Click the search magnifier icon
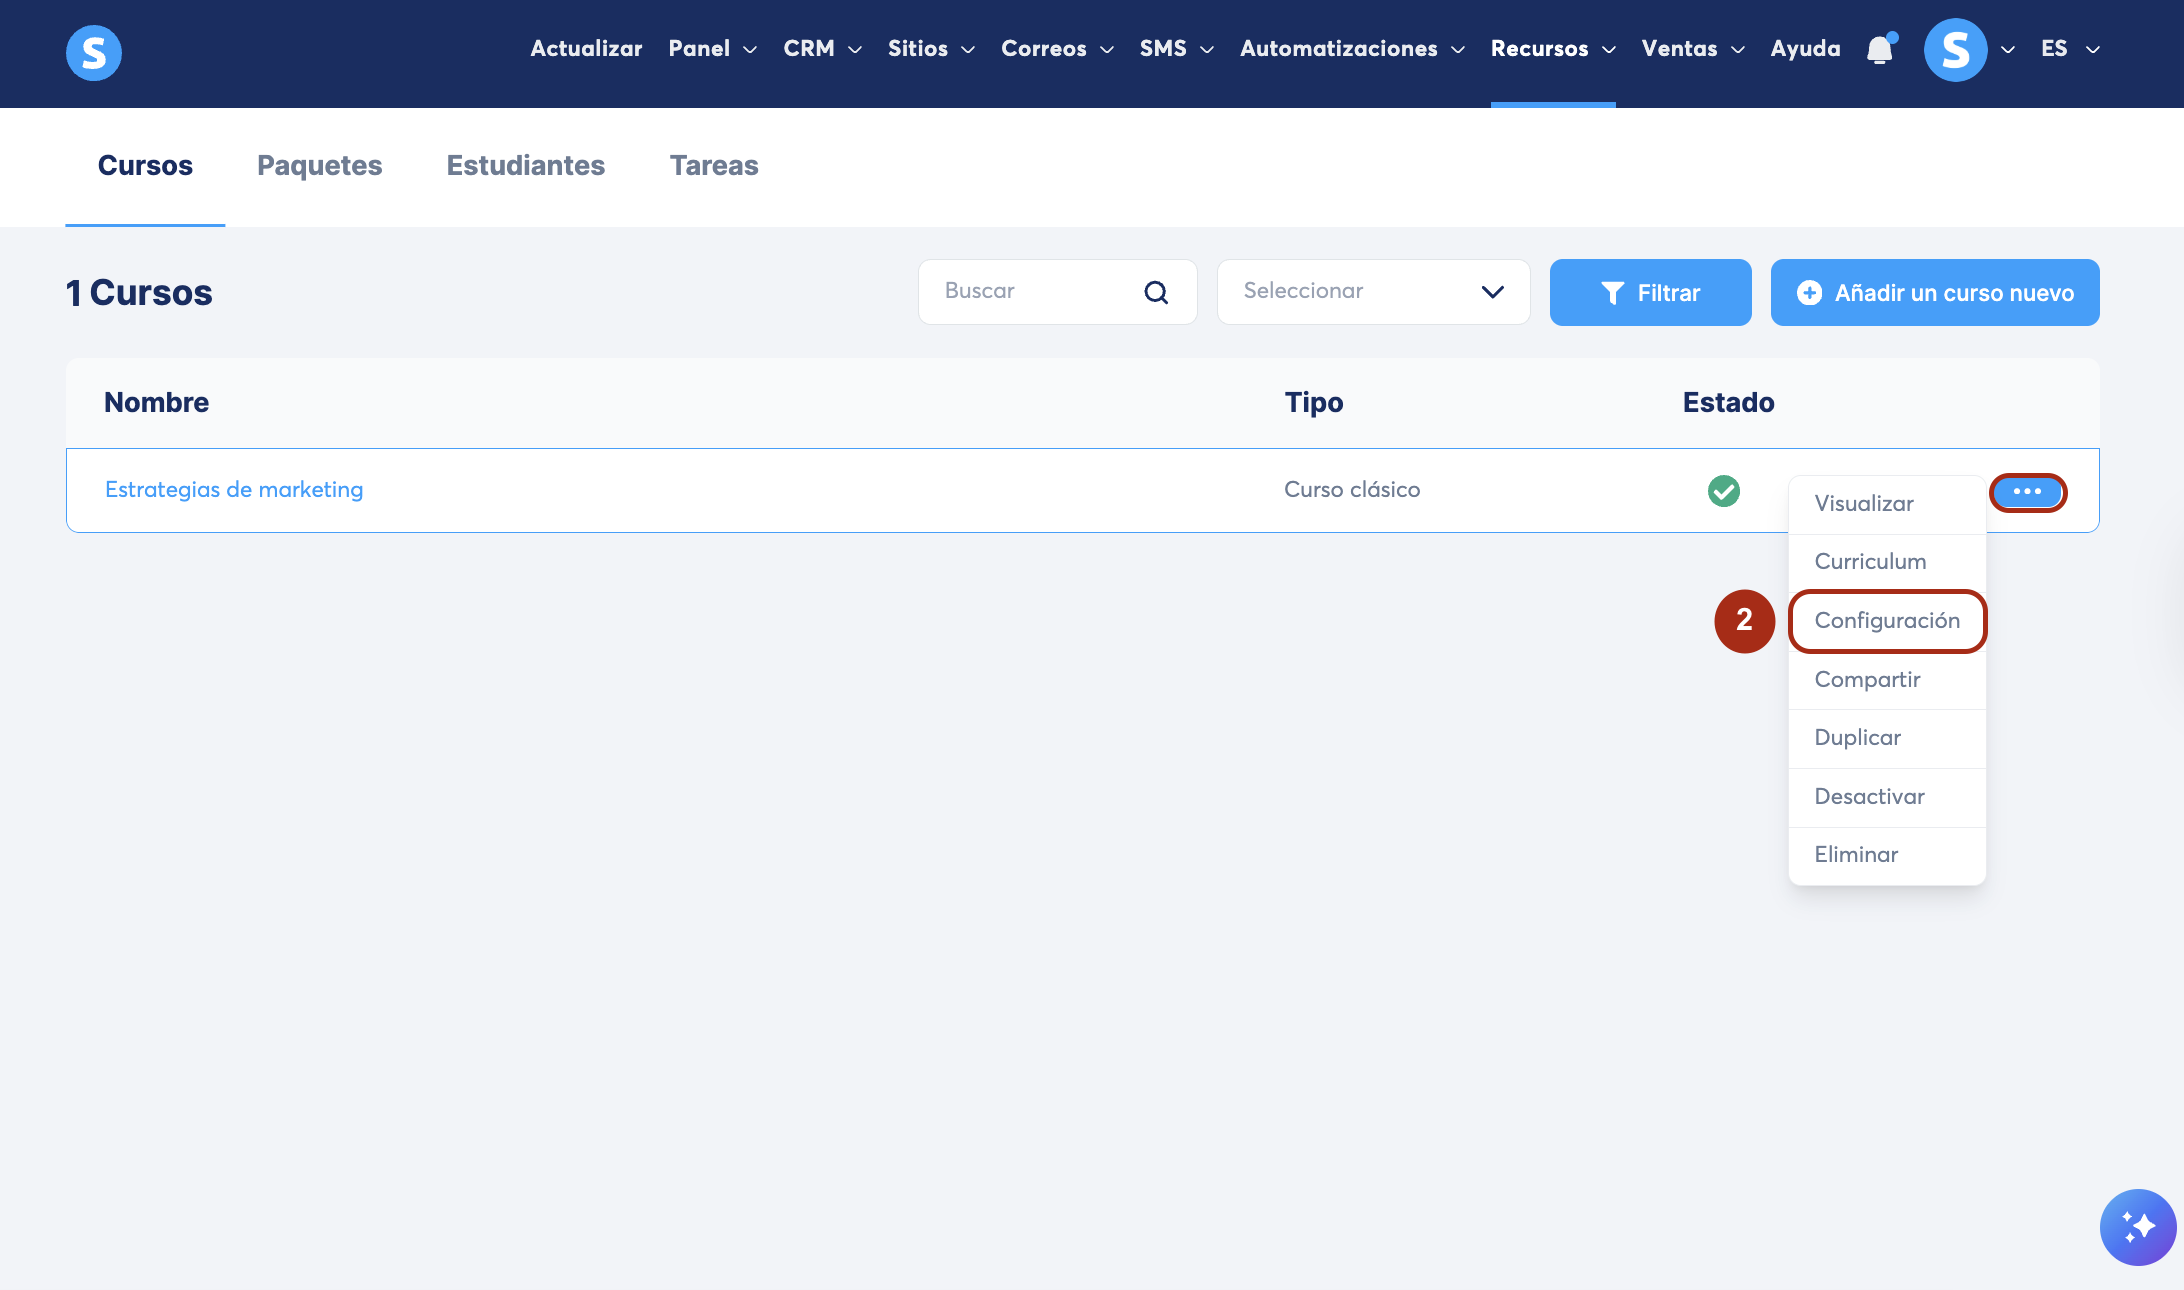Image resolution: width=2184 pixels, height=1290 pixels. click(x=1156, y=292)
